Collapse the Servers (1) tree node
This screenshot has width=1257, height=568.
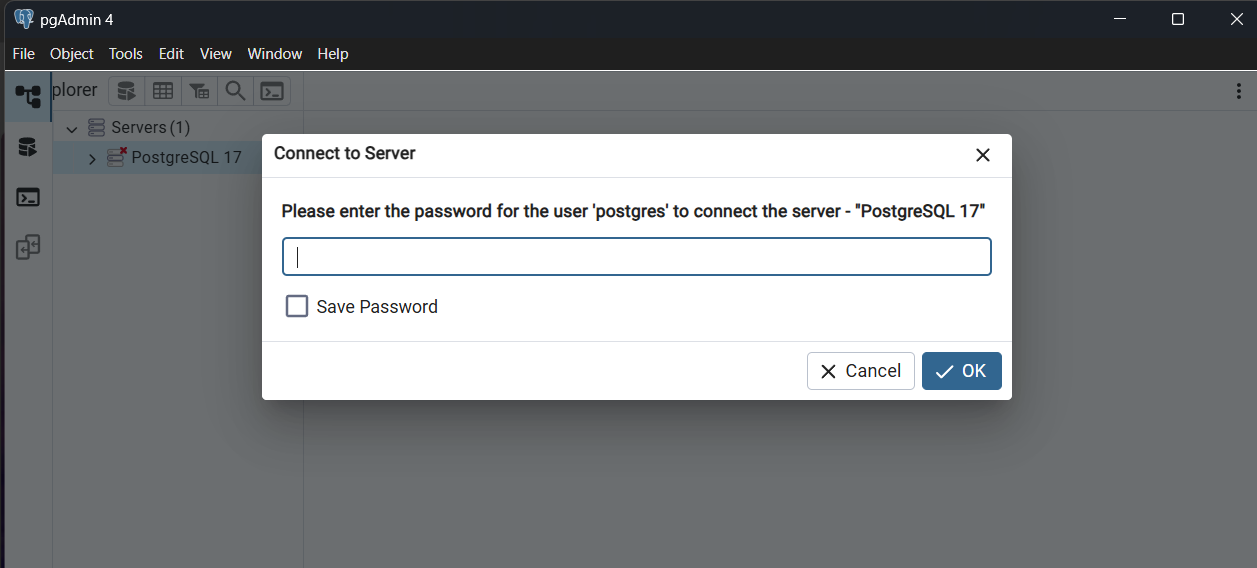[72, 129]
